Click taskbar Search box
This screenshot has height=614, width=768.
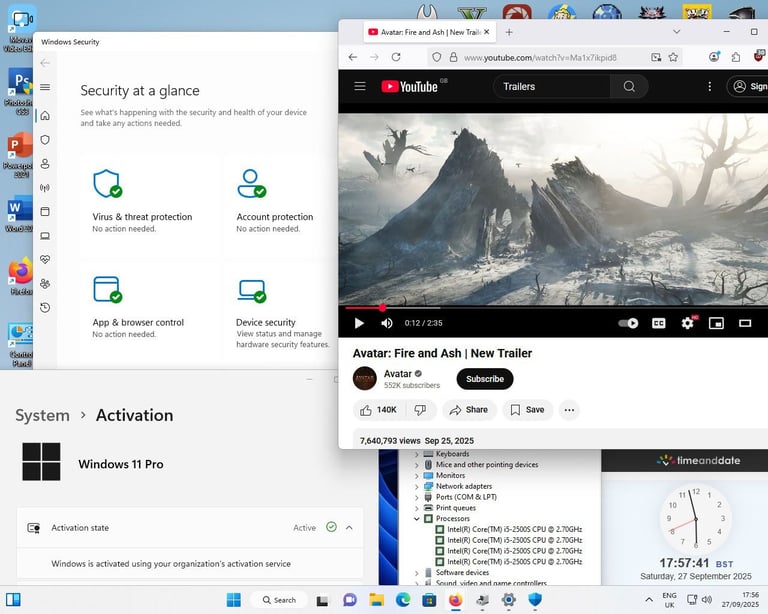(279, 600)
